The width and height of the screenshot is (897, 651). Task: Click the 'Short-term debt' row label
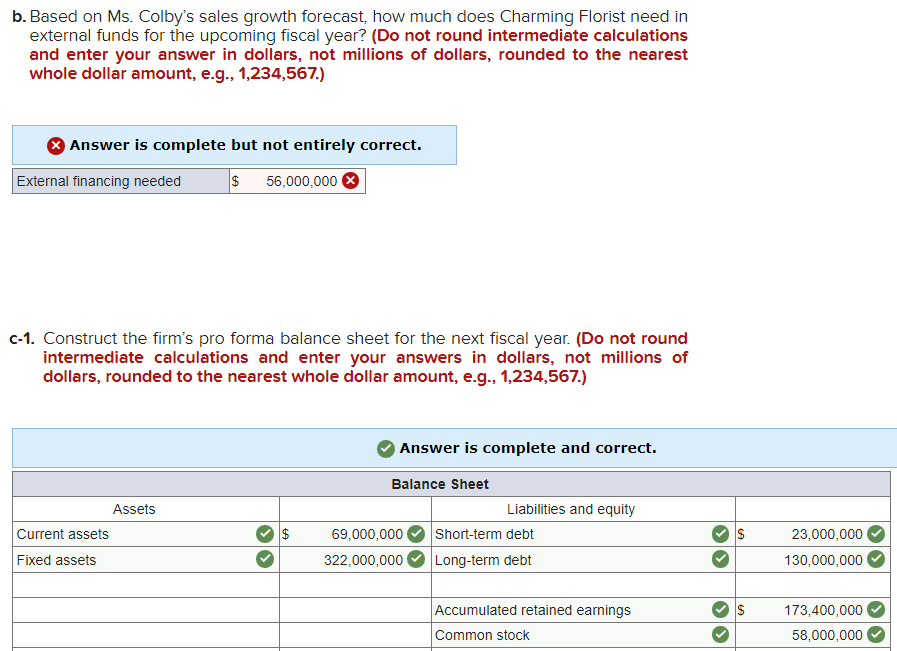(484, 534)
